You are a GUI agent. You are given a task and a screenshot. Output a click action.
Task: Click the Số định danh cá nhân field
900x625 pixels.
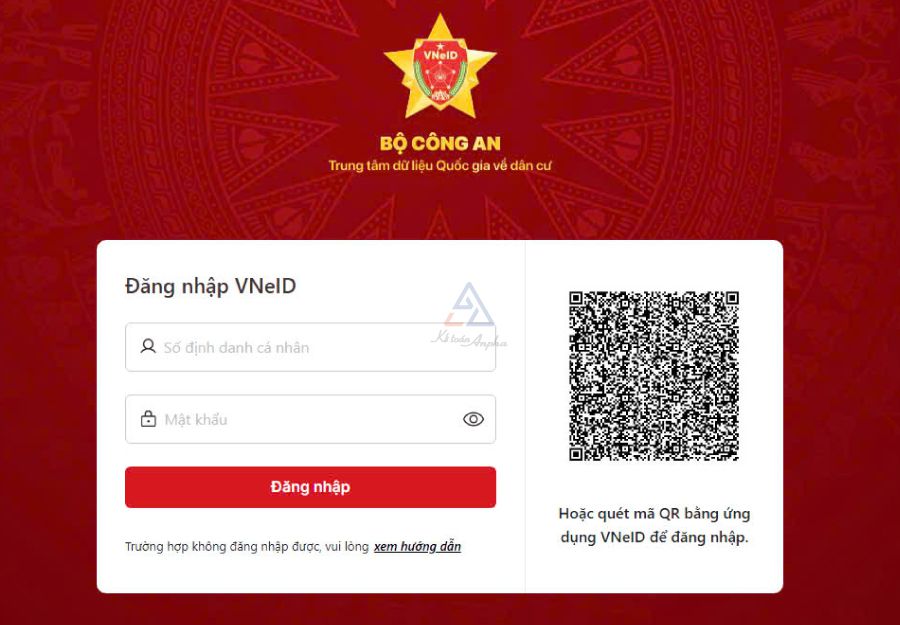[311, 347]
